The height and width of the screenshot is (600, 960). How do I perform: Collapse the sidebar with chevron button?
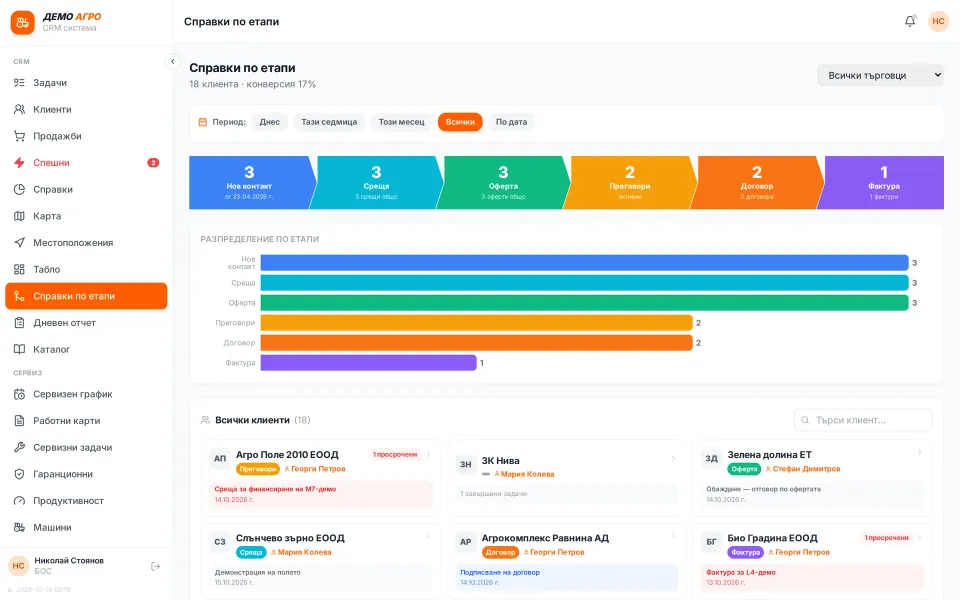[173, 61]
